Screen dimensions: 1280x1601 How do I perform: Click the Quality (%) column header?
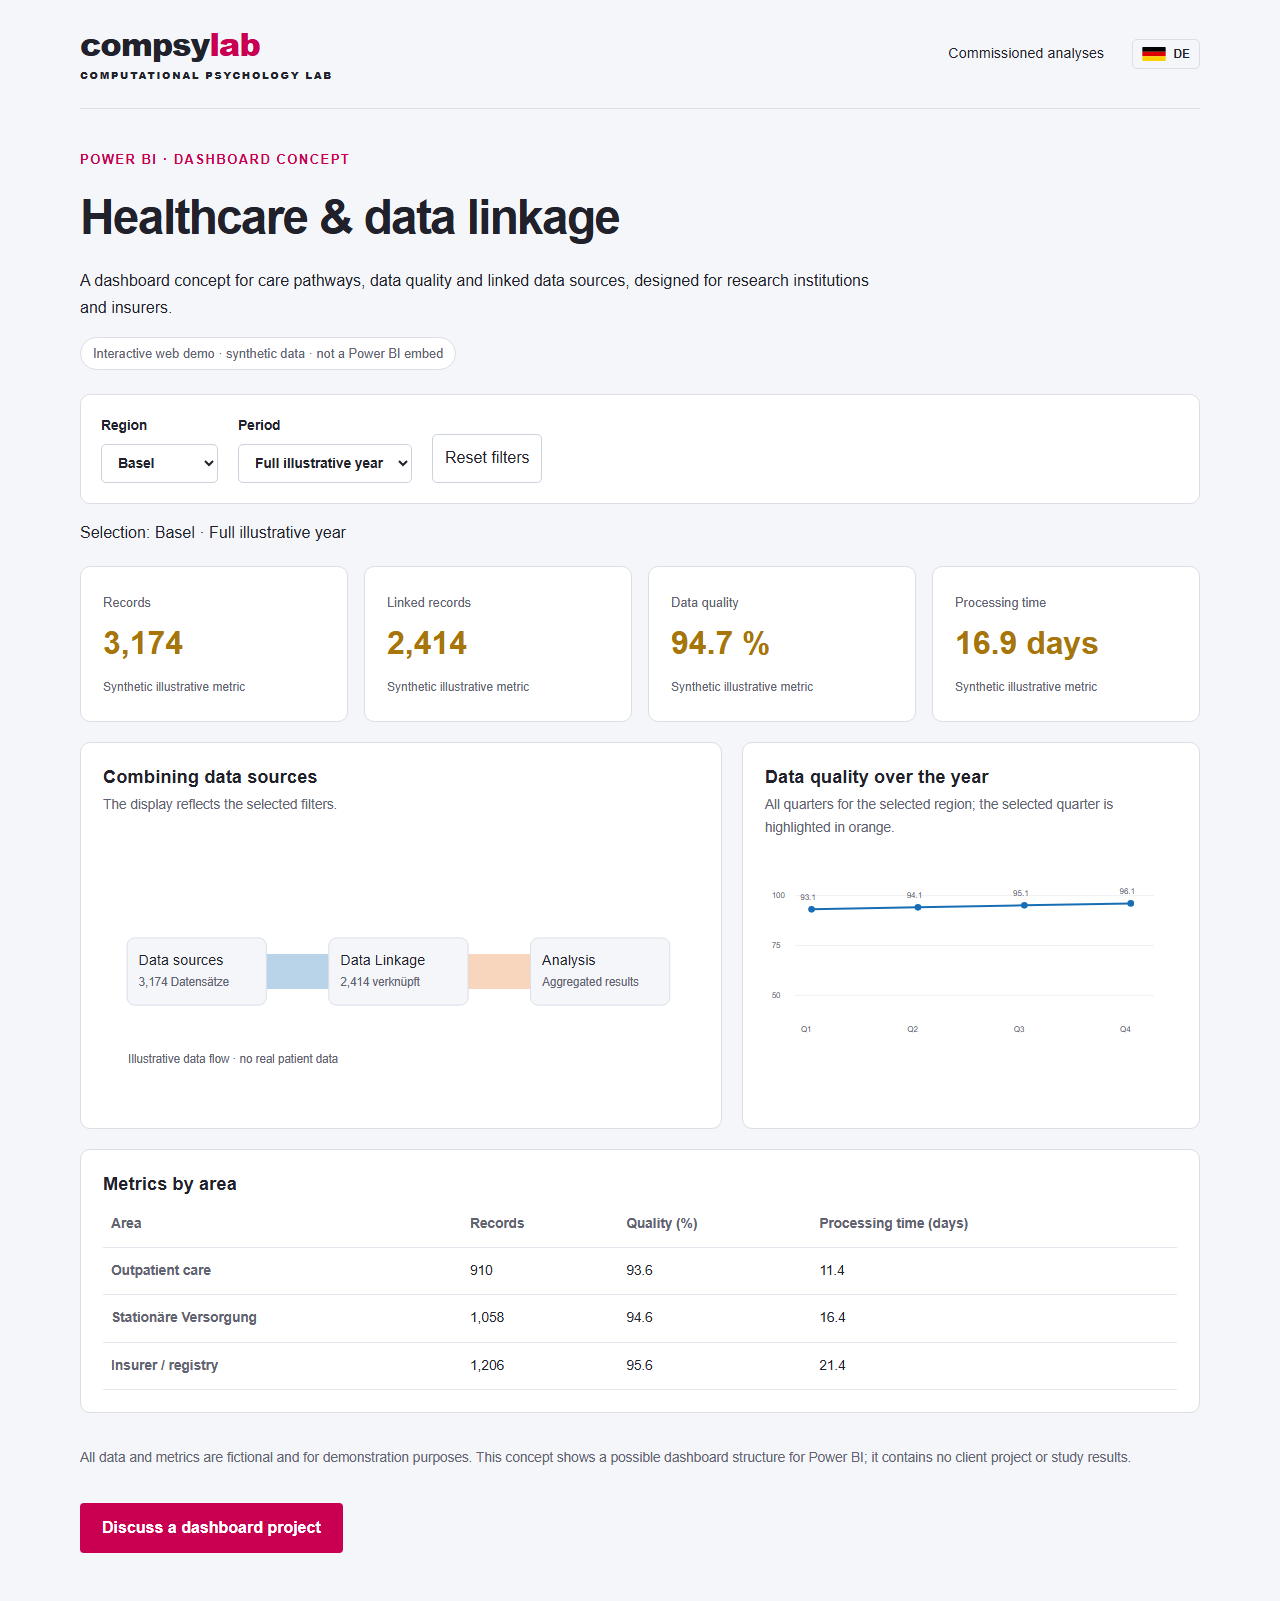pyautogui.click(x=662, y=1223)
